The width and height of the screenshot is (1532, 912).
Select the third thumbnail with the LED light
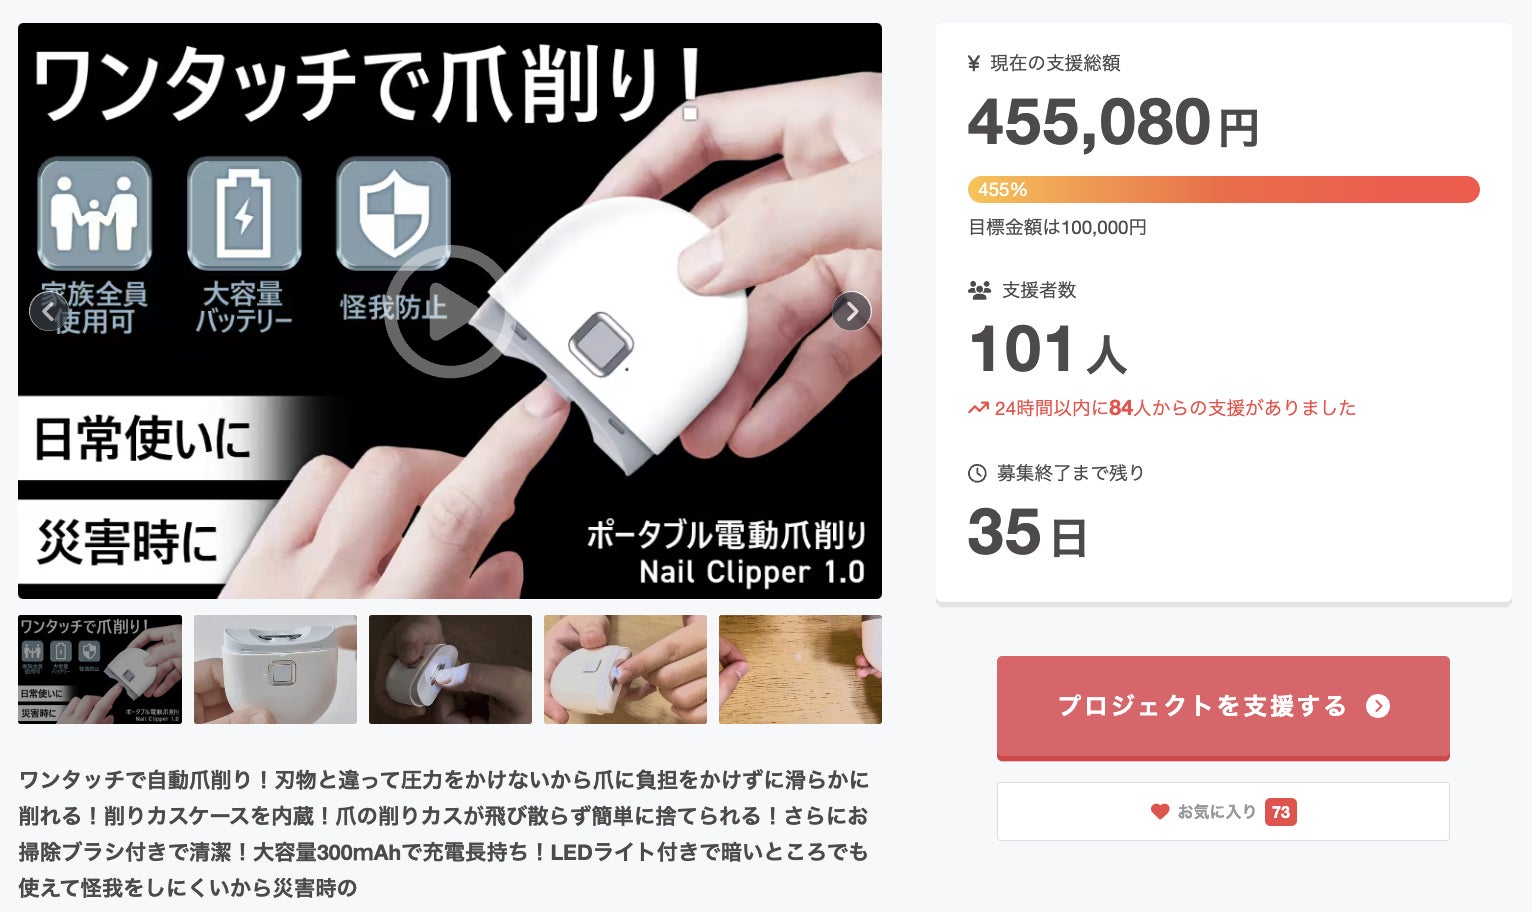[x=450, y=669]
